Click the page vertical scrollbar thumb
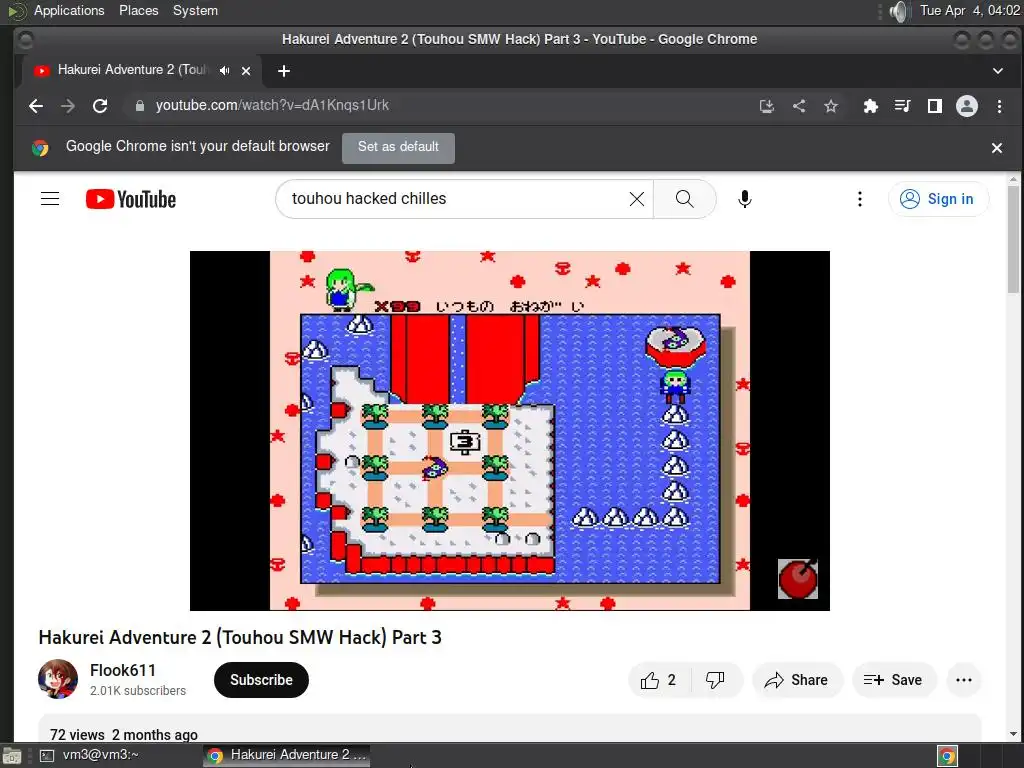 [1013, 238]
